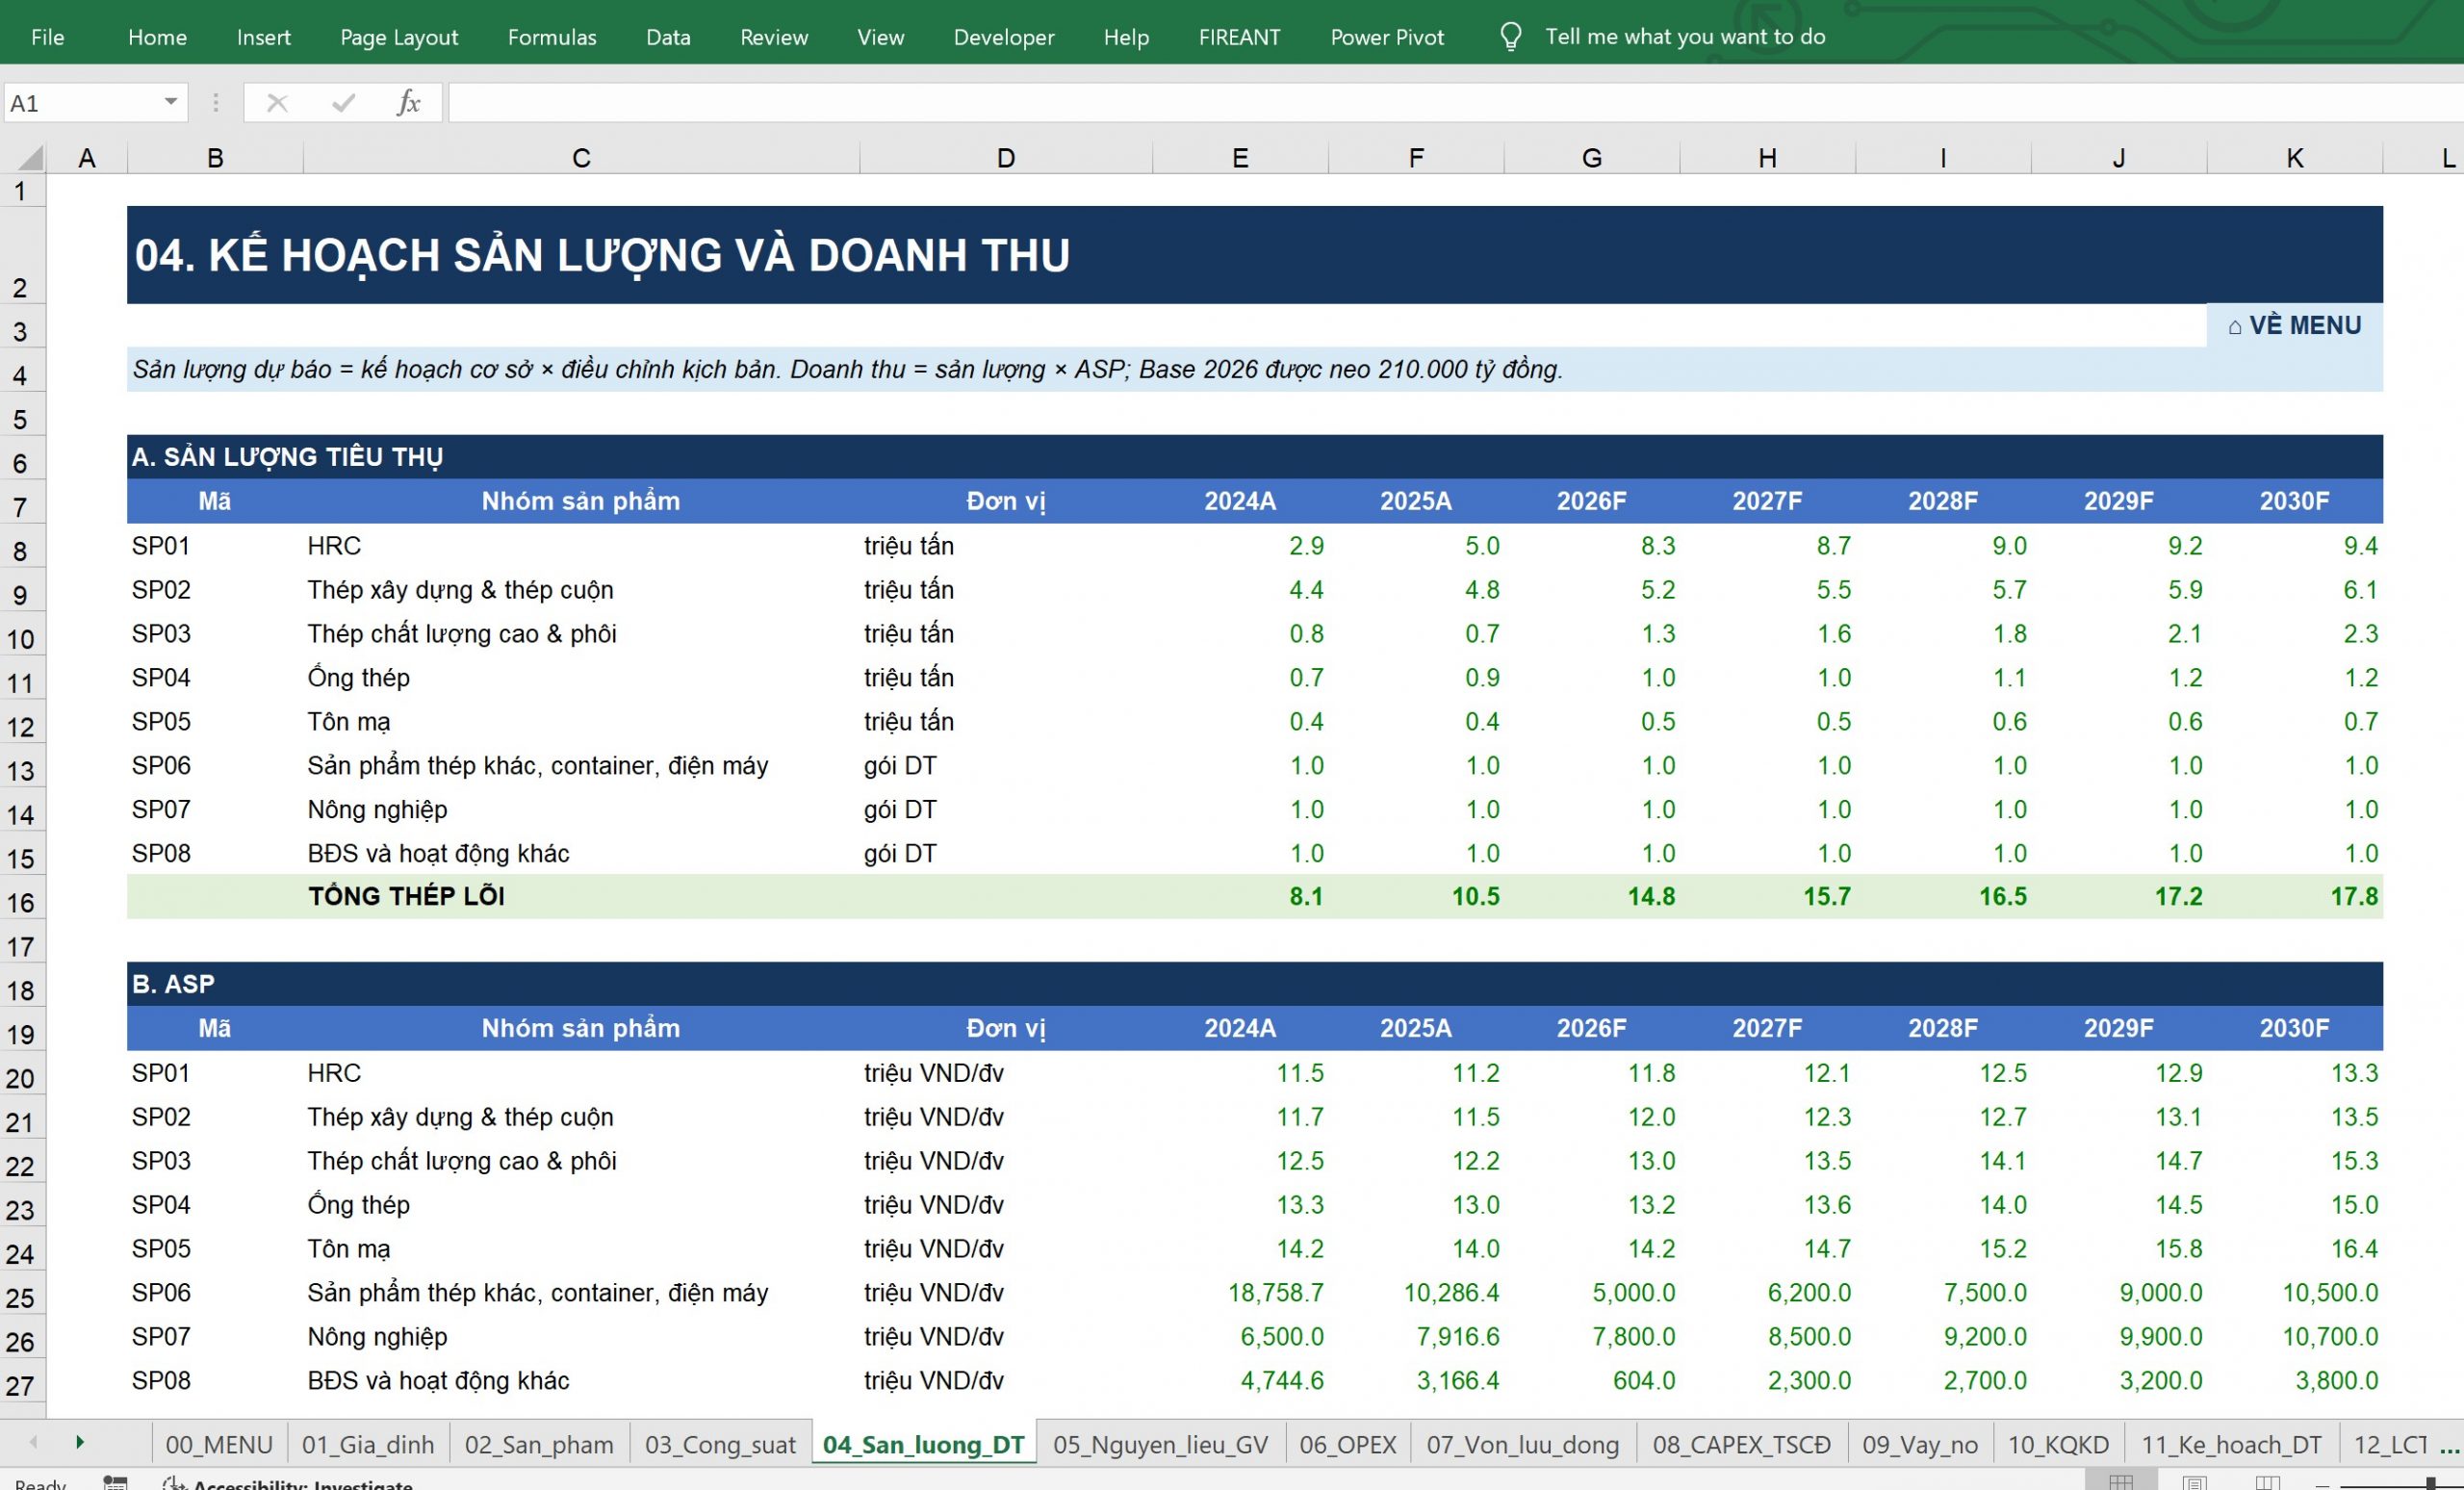Click Accessibility: Investigate in status bar

pos(289,1483)
